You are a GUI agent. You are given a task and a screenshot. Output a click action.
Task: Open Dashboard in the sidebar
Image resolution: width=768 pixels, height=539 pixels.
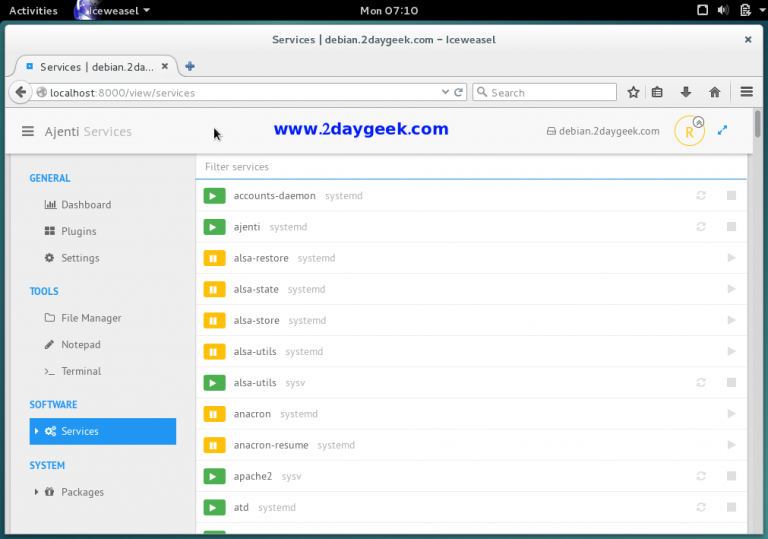tap(85, 205)
